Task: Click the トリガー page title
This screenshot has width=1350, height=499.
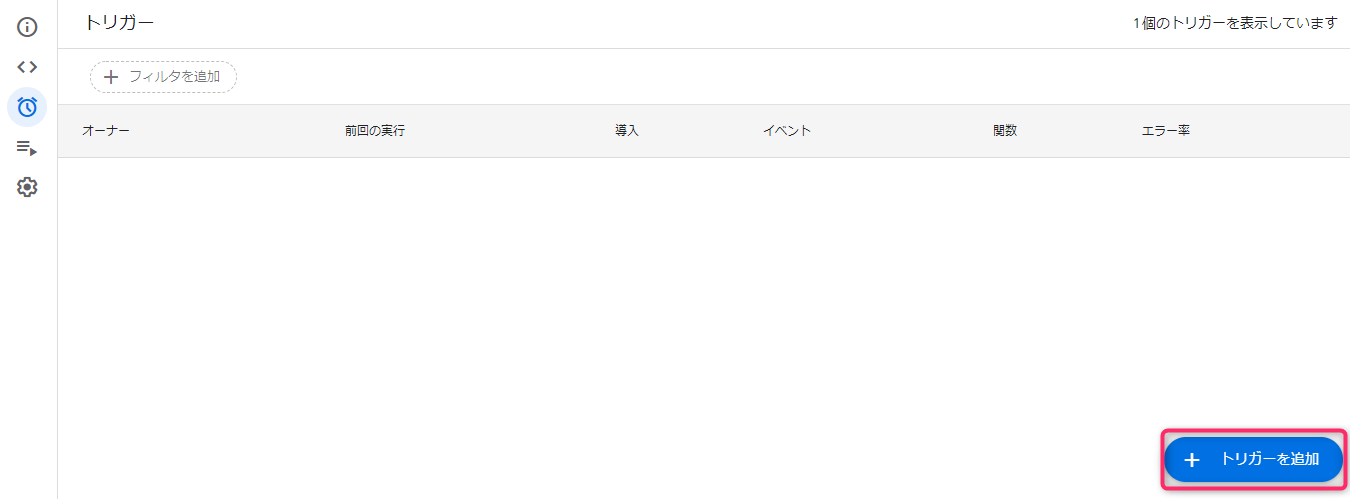Action: pyautogui.click(x=120, y=22)
